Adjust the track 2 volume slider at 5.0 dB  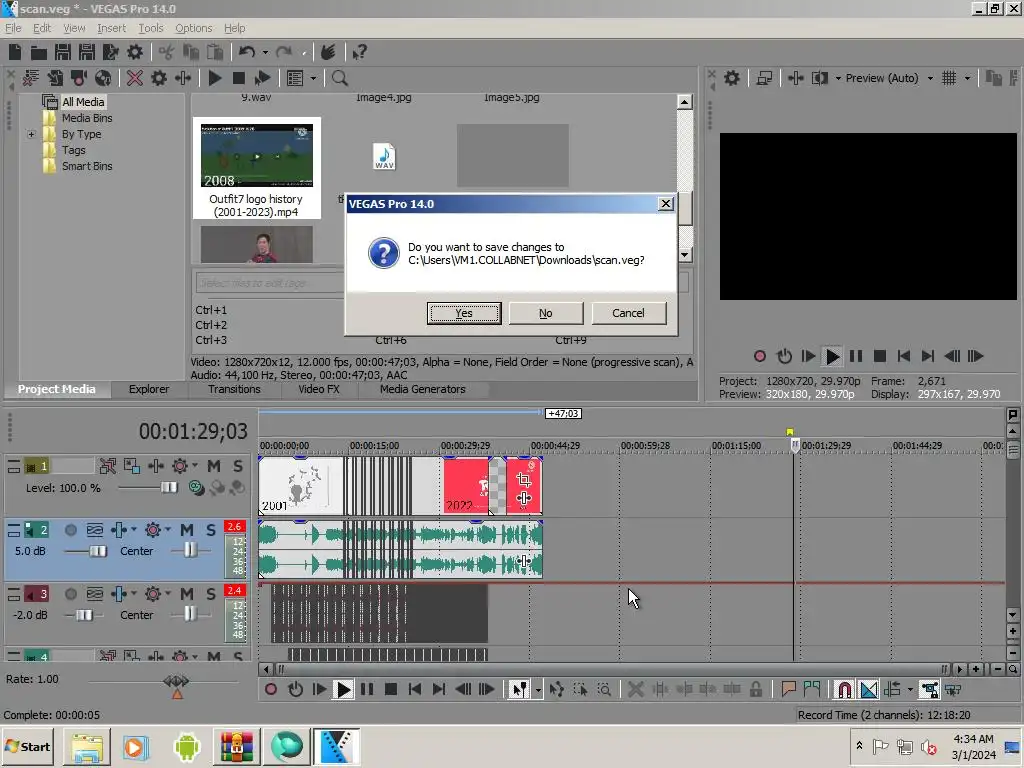point(98,551)
